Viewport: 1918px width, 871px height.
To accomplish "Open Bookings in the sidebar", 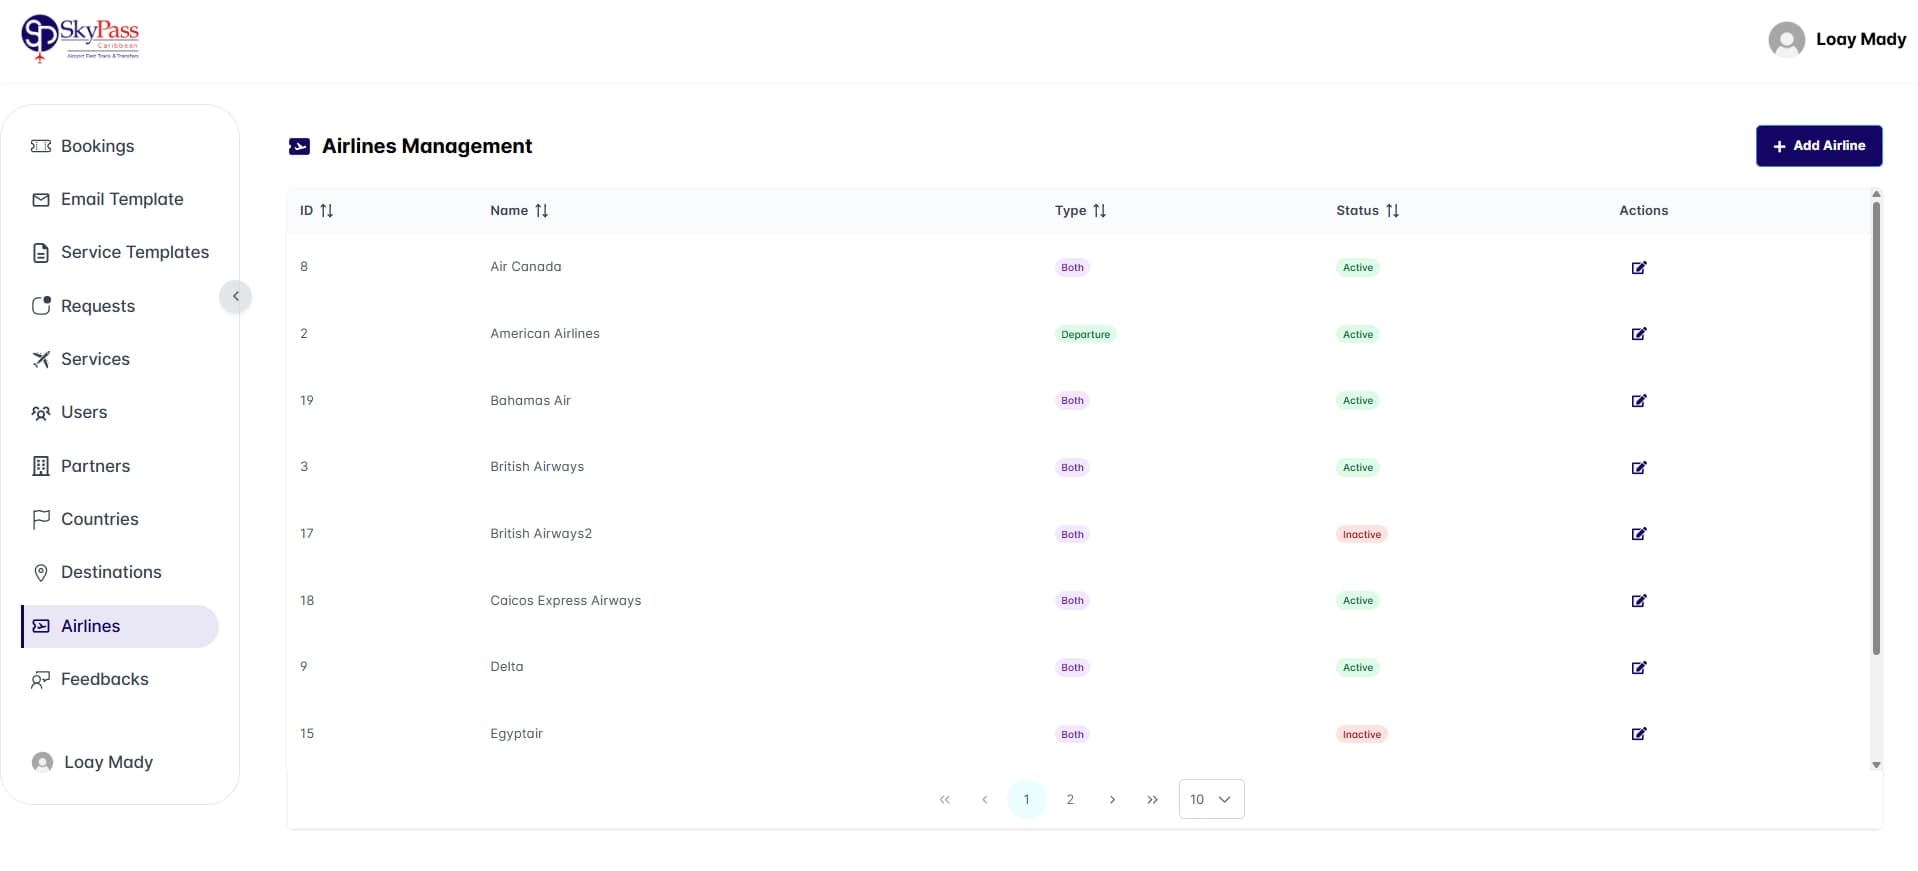I will (97, 146).
